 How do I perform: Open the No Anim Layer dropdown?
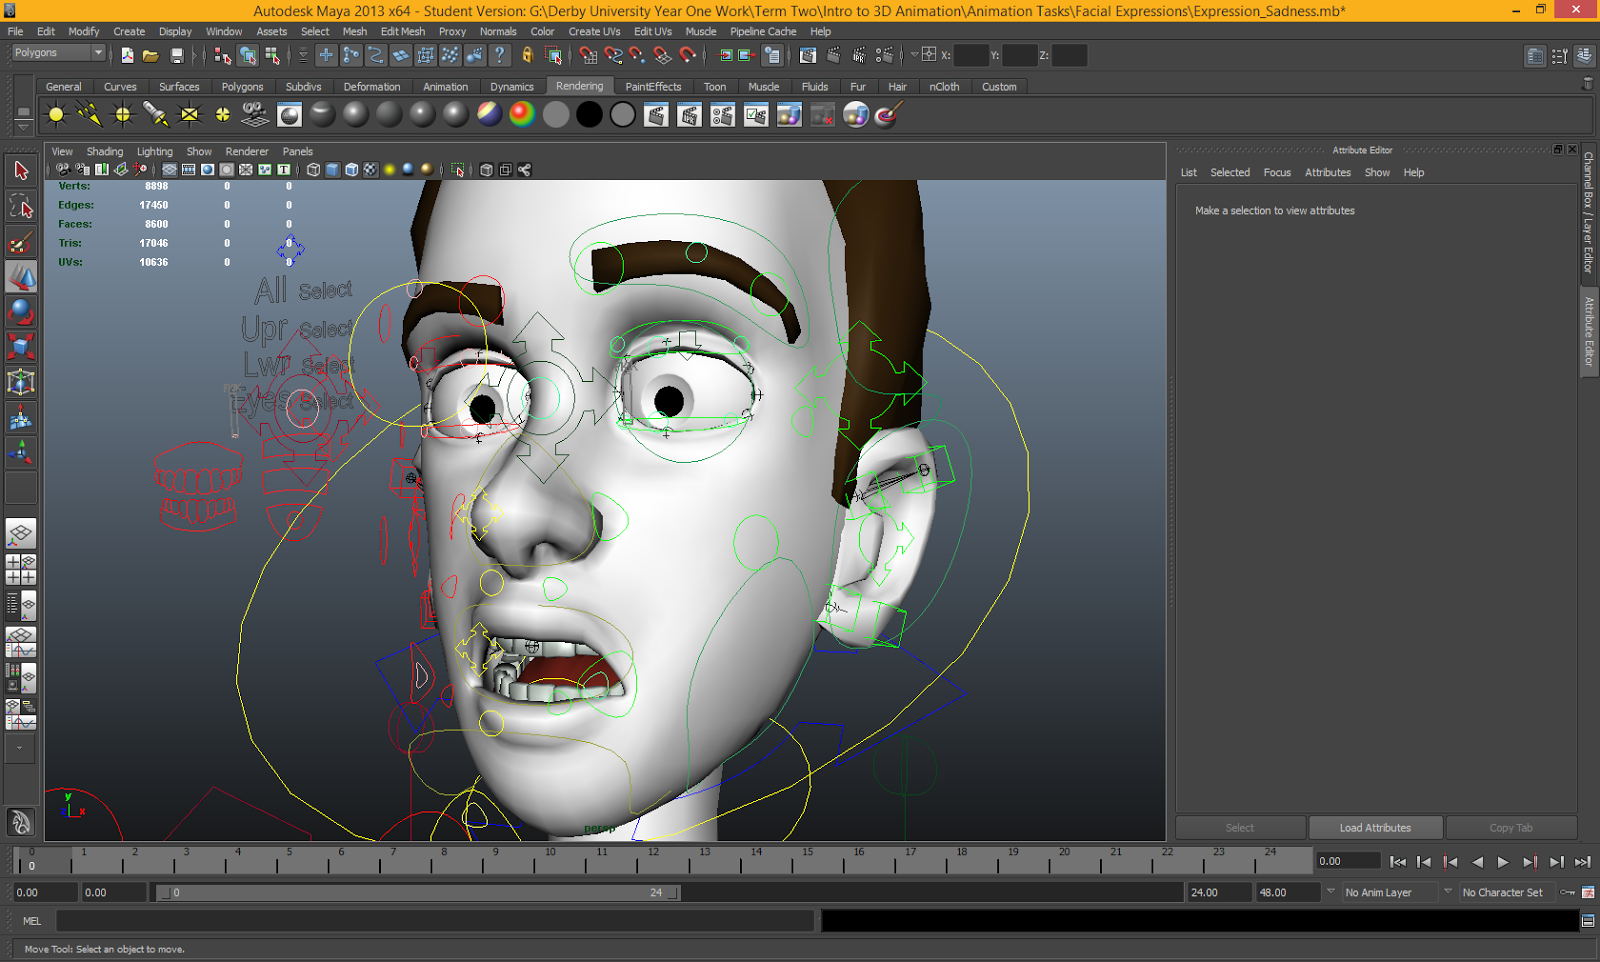[x=1390, y=892]
